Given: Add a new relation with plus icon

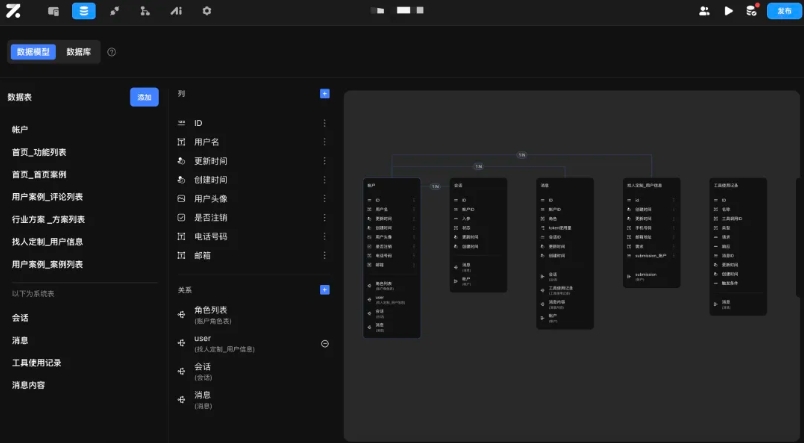Looking at the screenshot, I should coord(325,290).
